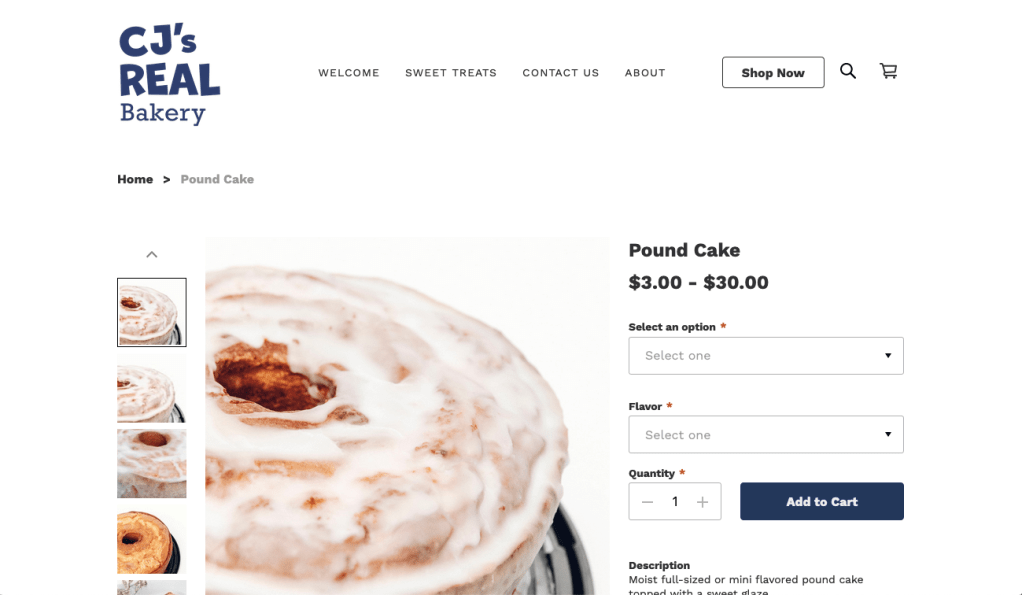Decrease quantity with the minus icon

pyautogui.click(x=647, y=502)
